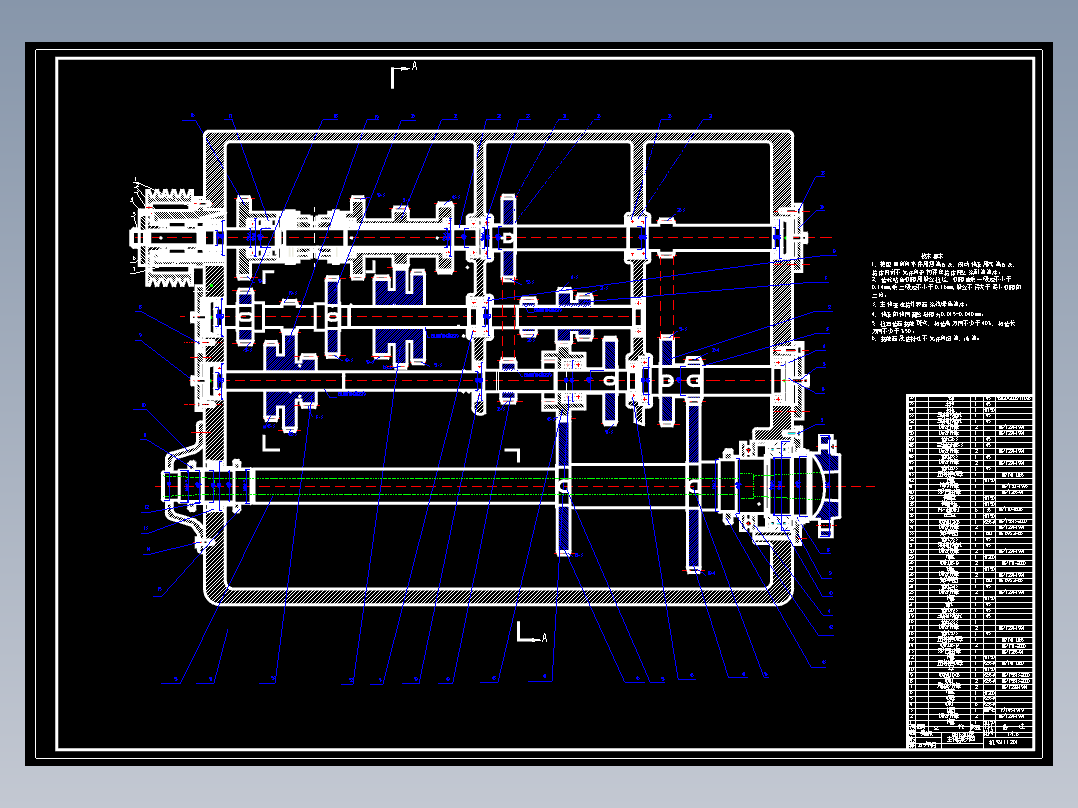This screenshot has width=1078, height=808.
Task: Select the thin blue gear on top shaft
Action: click(x=508, y=238)
